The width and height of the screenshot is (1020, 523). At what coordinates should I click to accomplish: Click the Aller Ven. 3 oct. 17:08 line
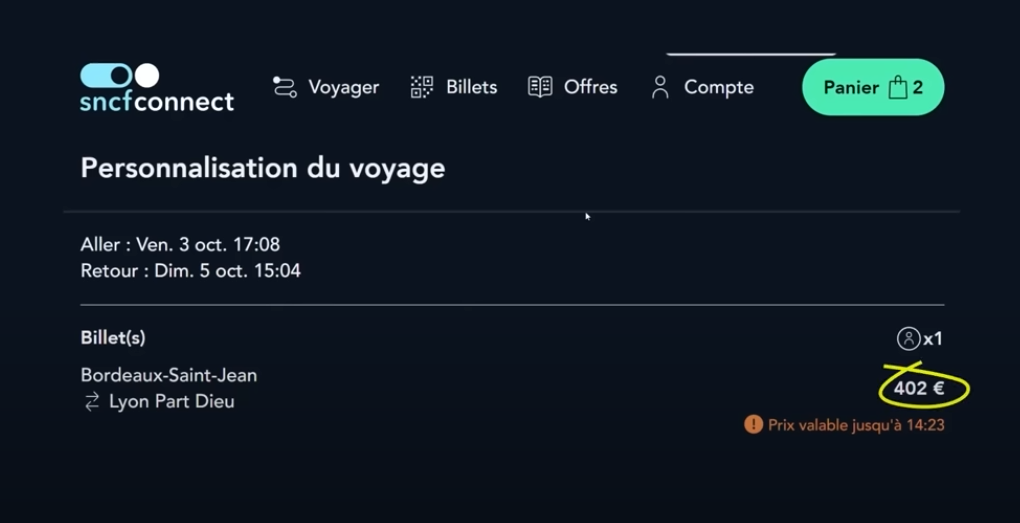(180, 245)
